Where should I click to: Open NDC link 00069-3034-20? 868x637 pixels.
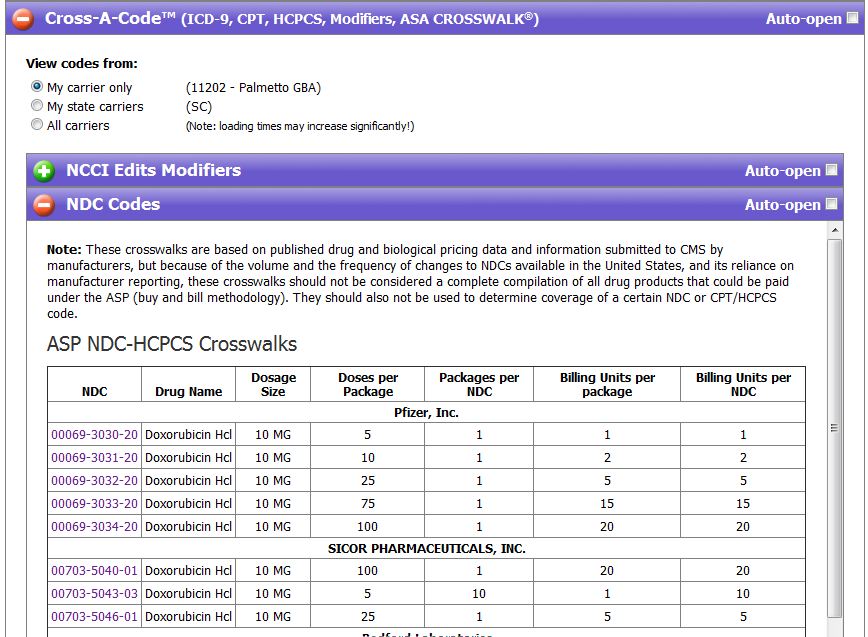(x=94, y=526)
